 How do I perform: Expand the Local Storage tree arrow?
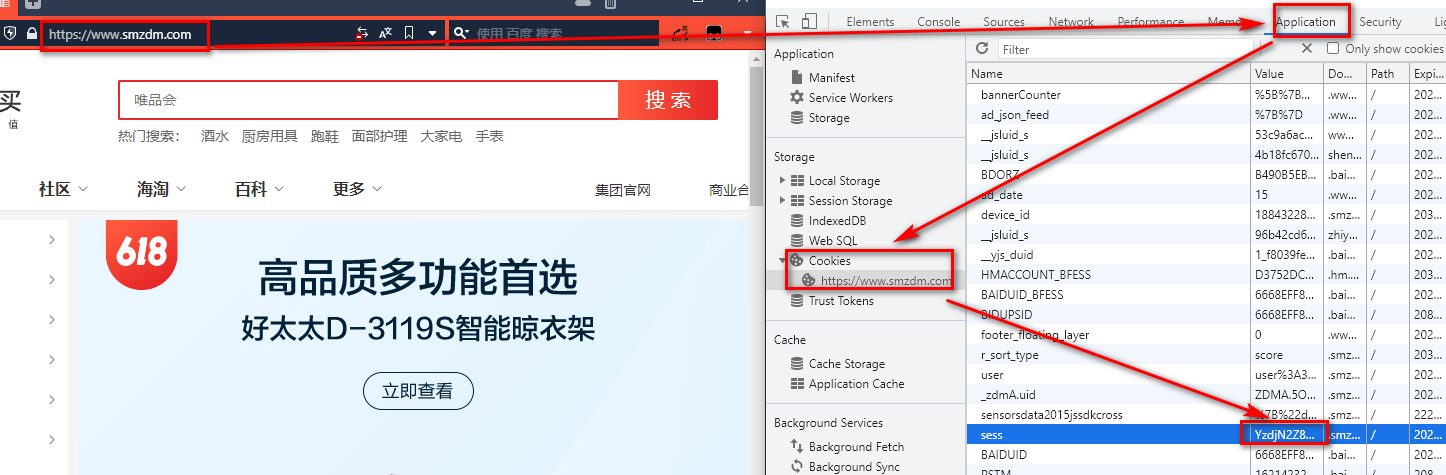click(x=782, y=180)
